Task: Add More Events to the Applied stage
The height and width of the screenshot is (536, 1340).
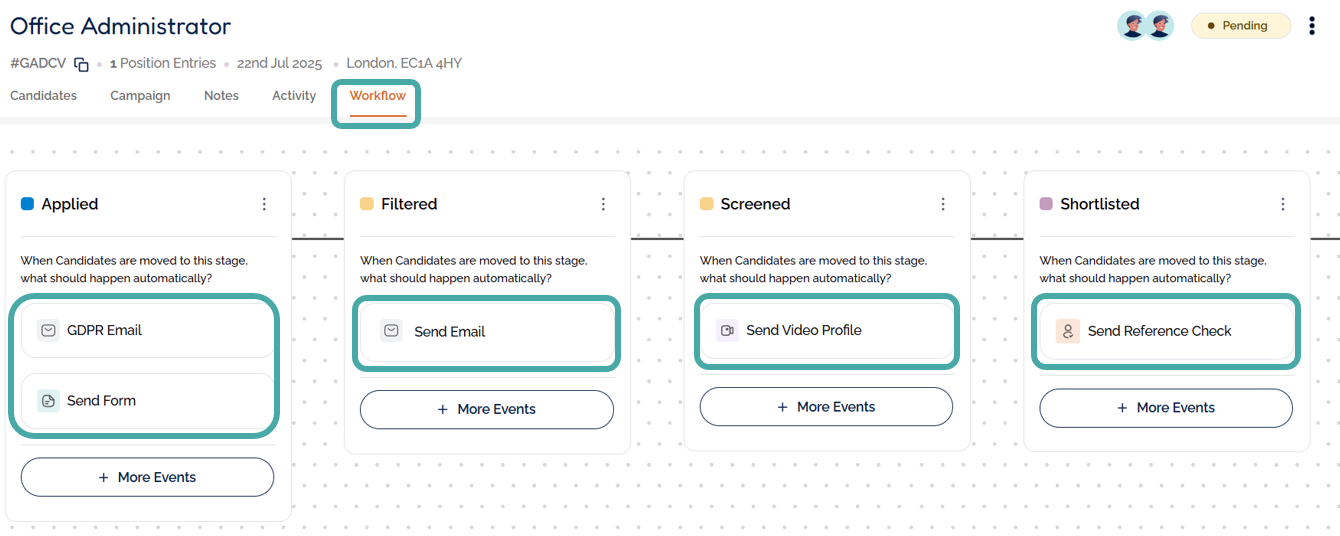Action: (147, 477)
